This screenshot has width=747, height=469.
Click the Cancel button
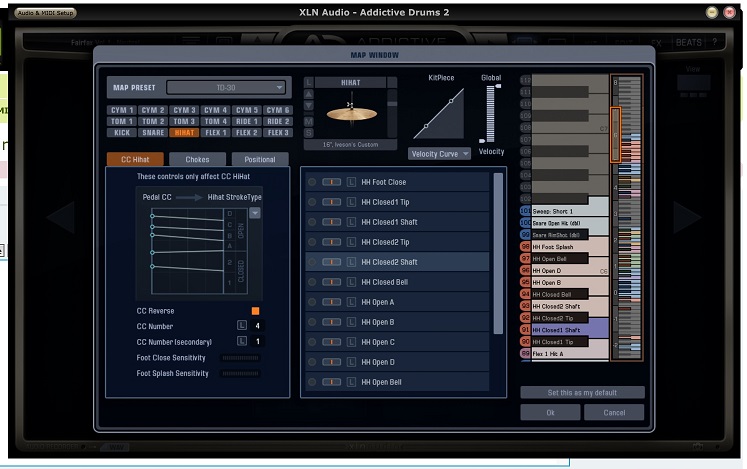click(x=614, y=413)
